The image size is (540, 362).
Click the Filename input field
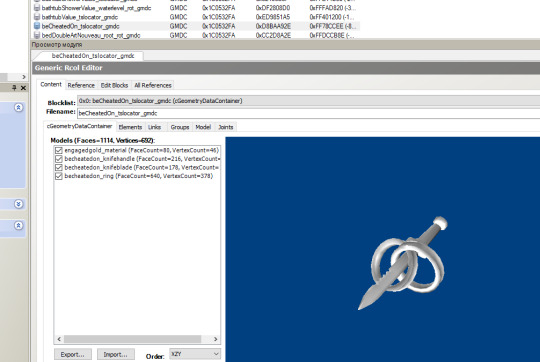[x=309, y=113]
